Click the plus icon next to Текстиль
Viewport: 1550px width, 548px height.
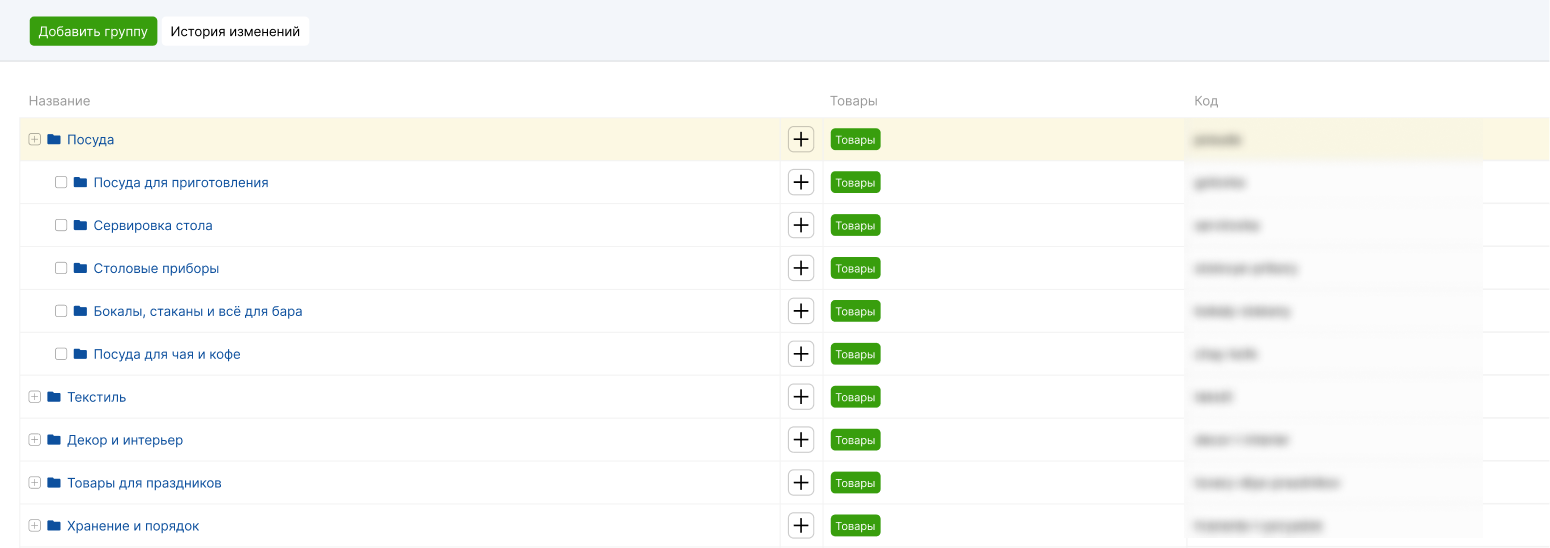[x=801, y=397]
